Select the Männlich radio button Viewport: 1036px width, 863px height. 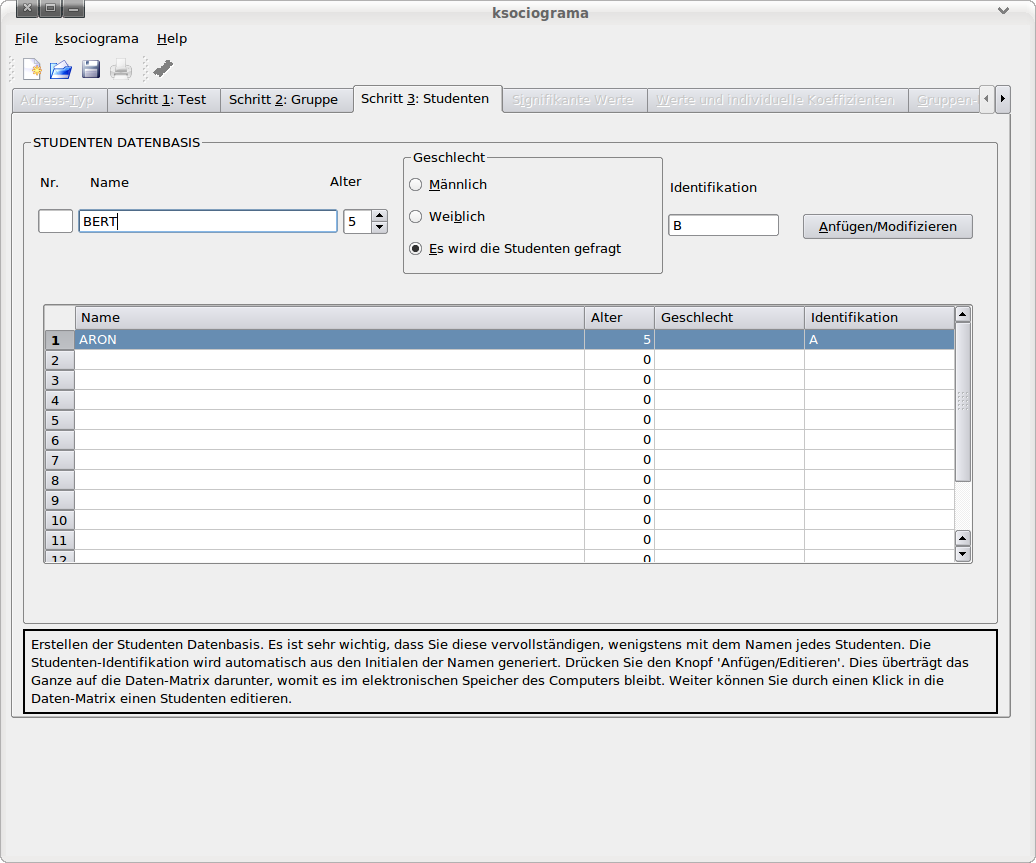click(416, 185)
